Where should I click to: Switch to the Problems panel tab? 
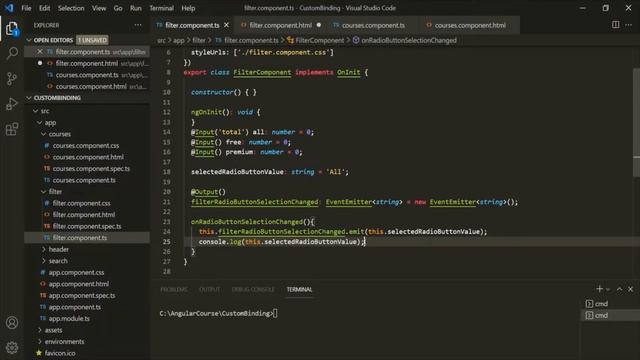tap(174, 289)
